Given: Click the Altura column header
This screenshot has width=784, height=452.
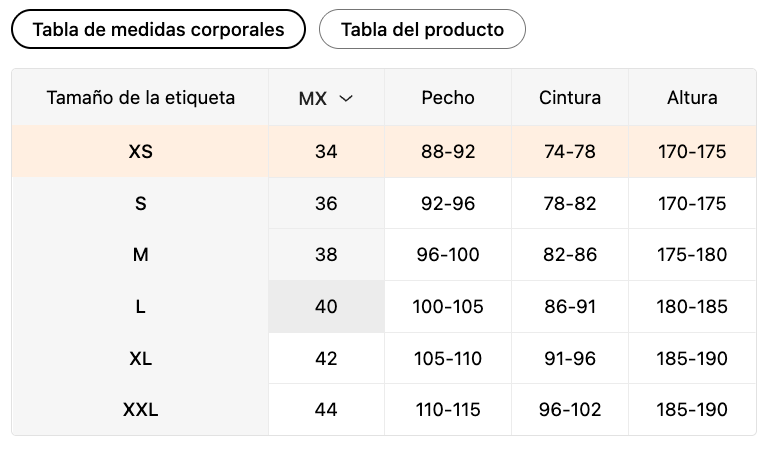Looking at the screenshot, I should 692,98.
